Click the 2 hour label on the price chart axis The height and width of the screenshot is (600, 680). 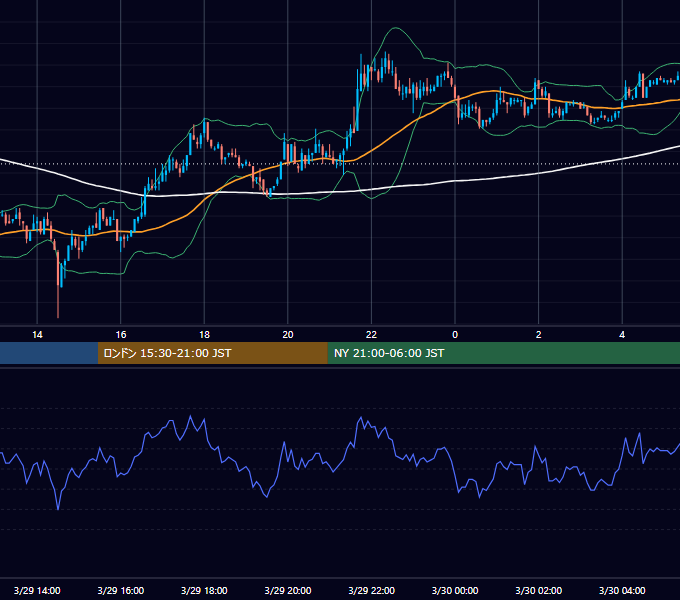point(539,335)
